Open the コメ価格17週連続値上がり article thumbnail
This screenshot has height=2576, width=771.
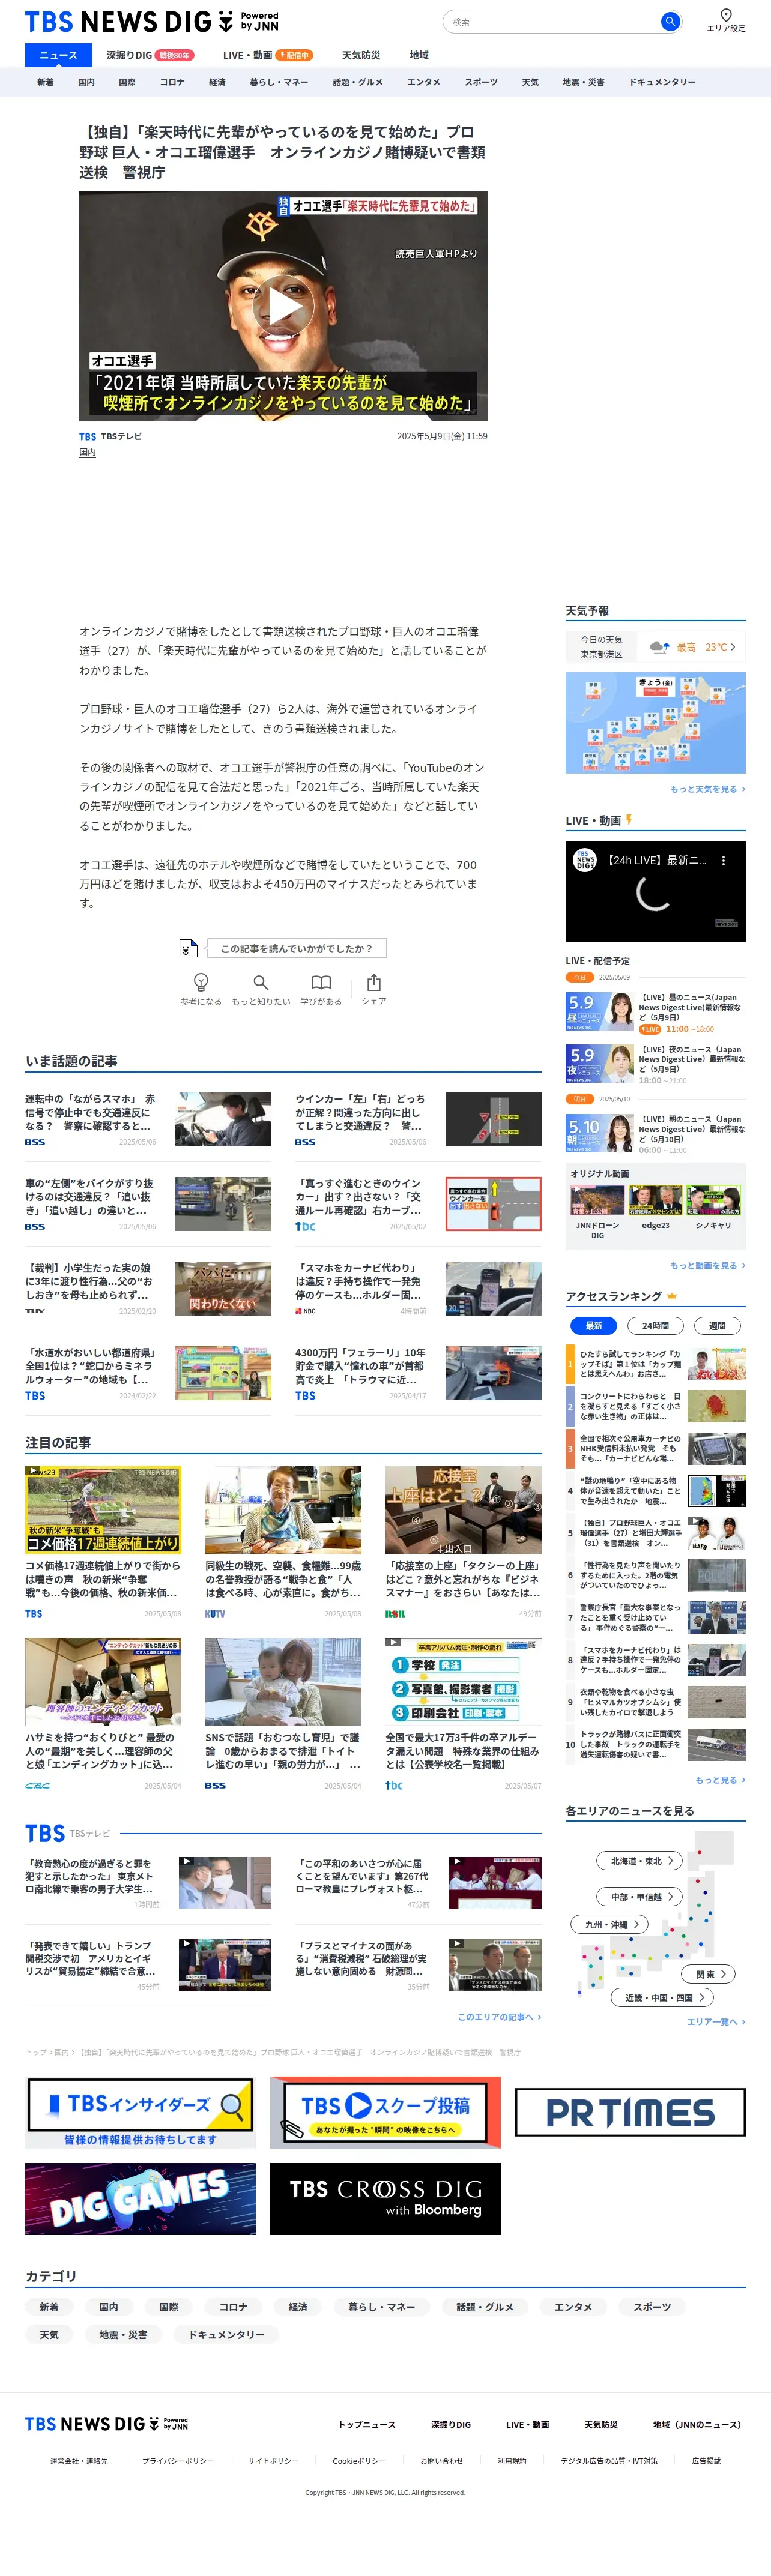coord(103,1509)
